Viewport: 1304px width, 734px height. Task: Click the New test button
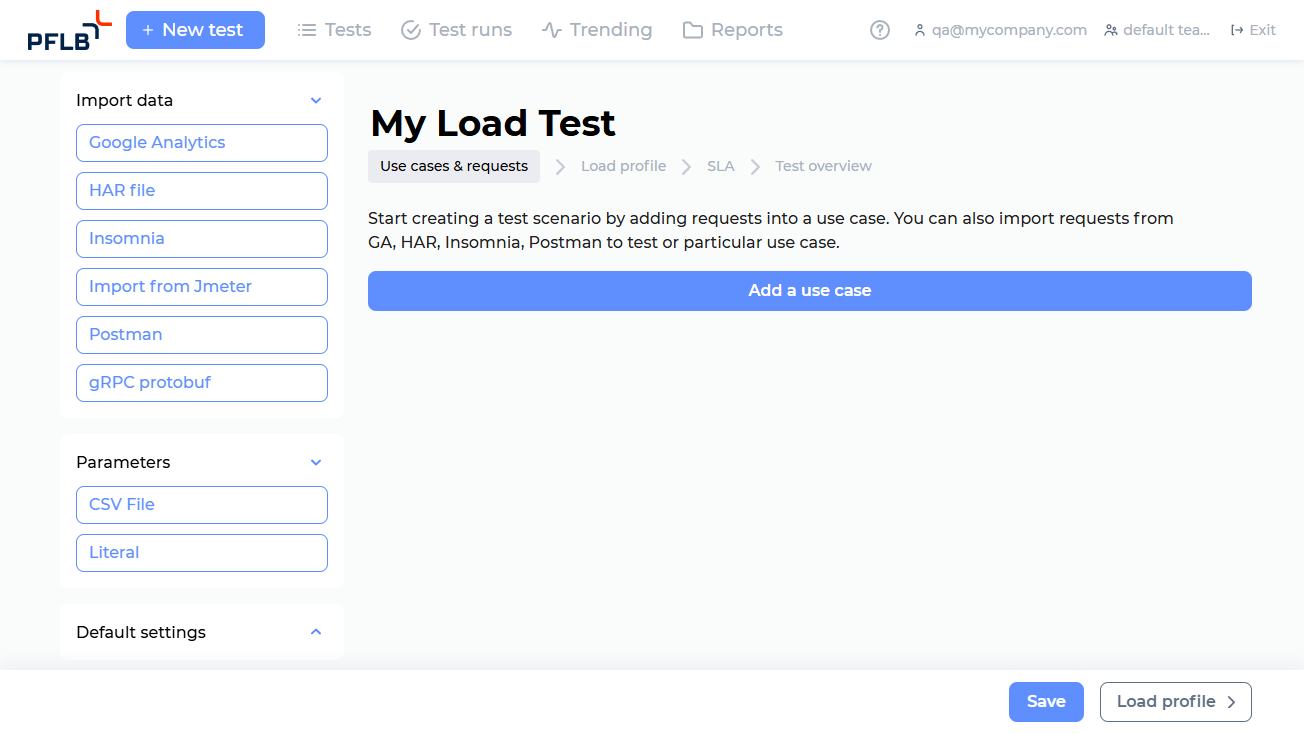[x=195, y=30]
